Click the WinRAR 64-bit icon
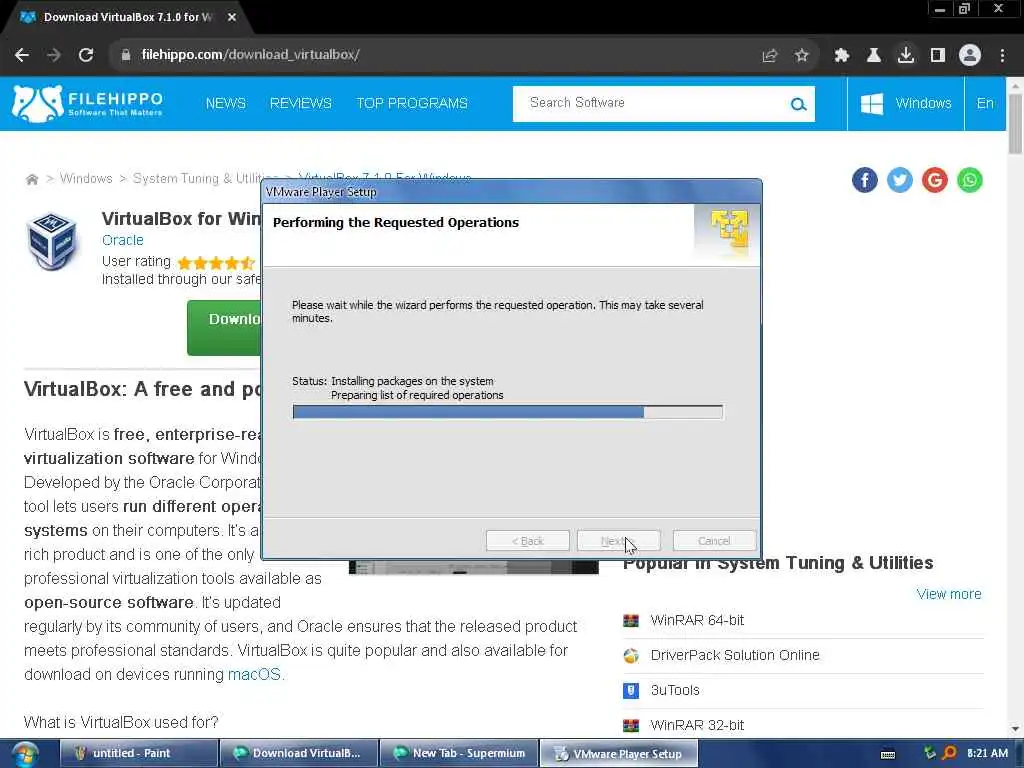 tap(631, 620)
